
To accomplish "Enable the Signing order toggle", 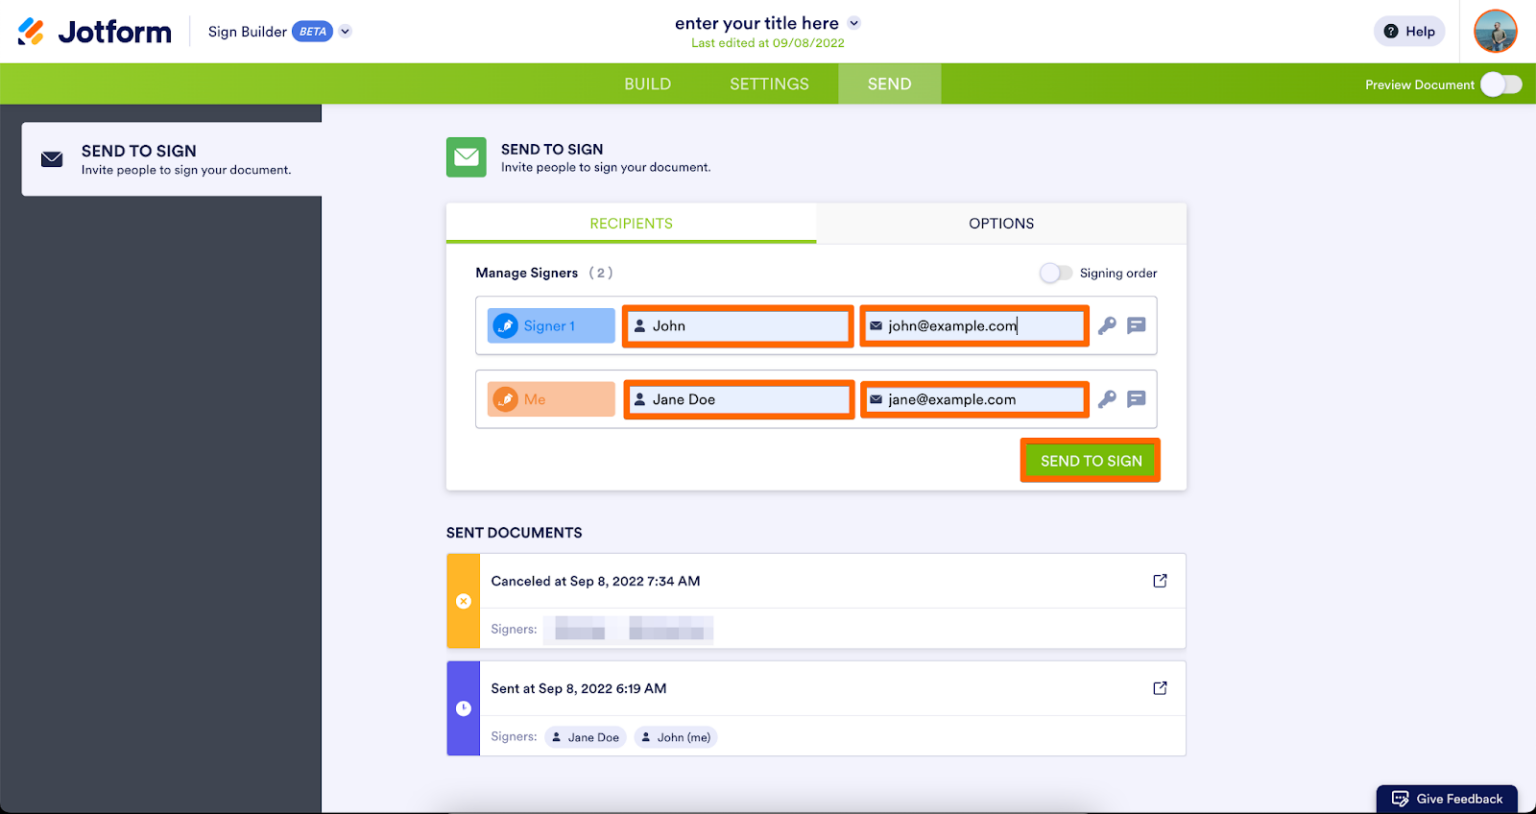I will 1056,272.
